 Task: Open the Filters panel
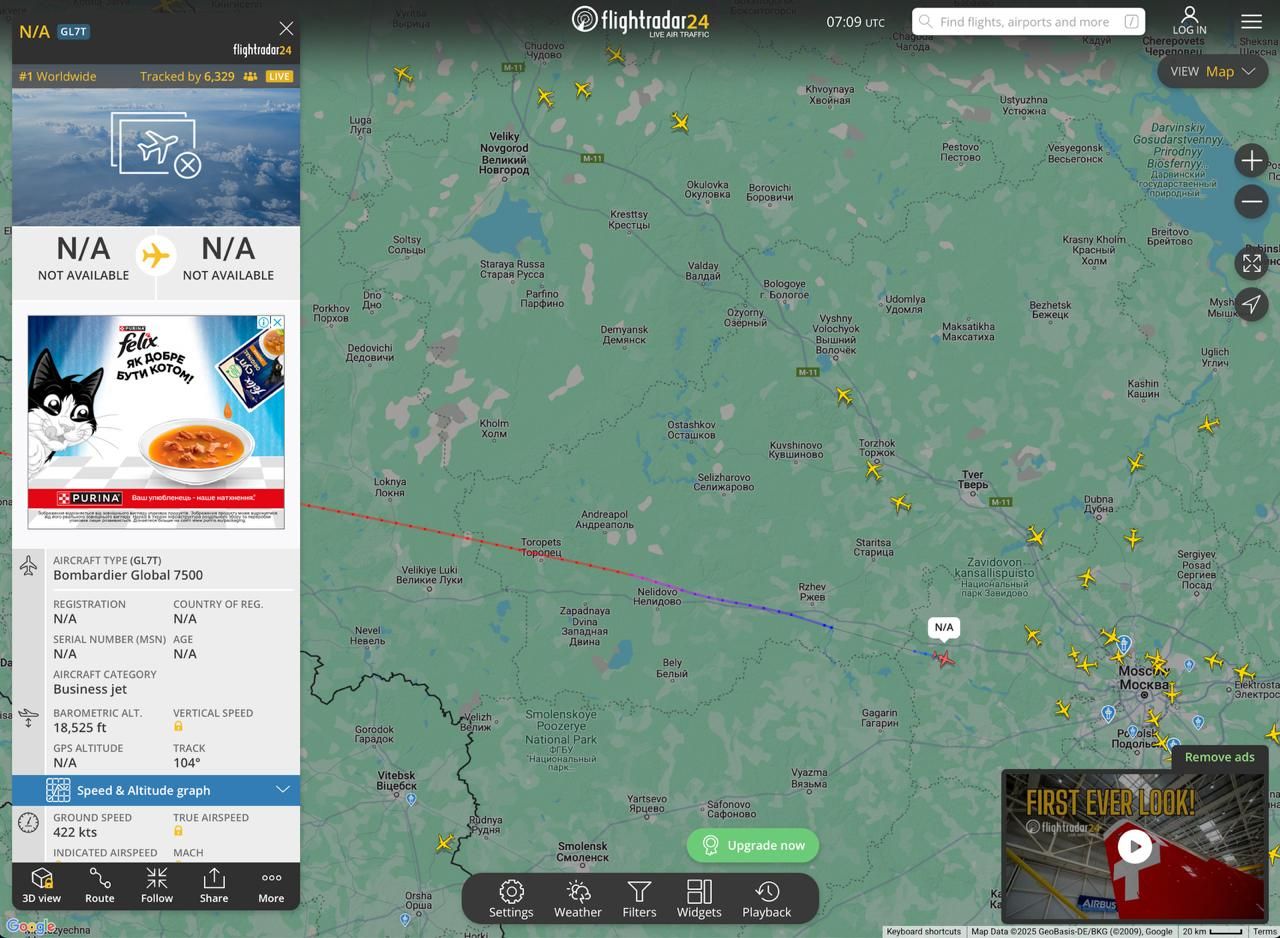pos(639,898)
